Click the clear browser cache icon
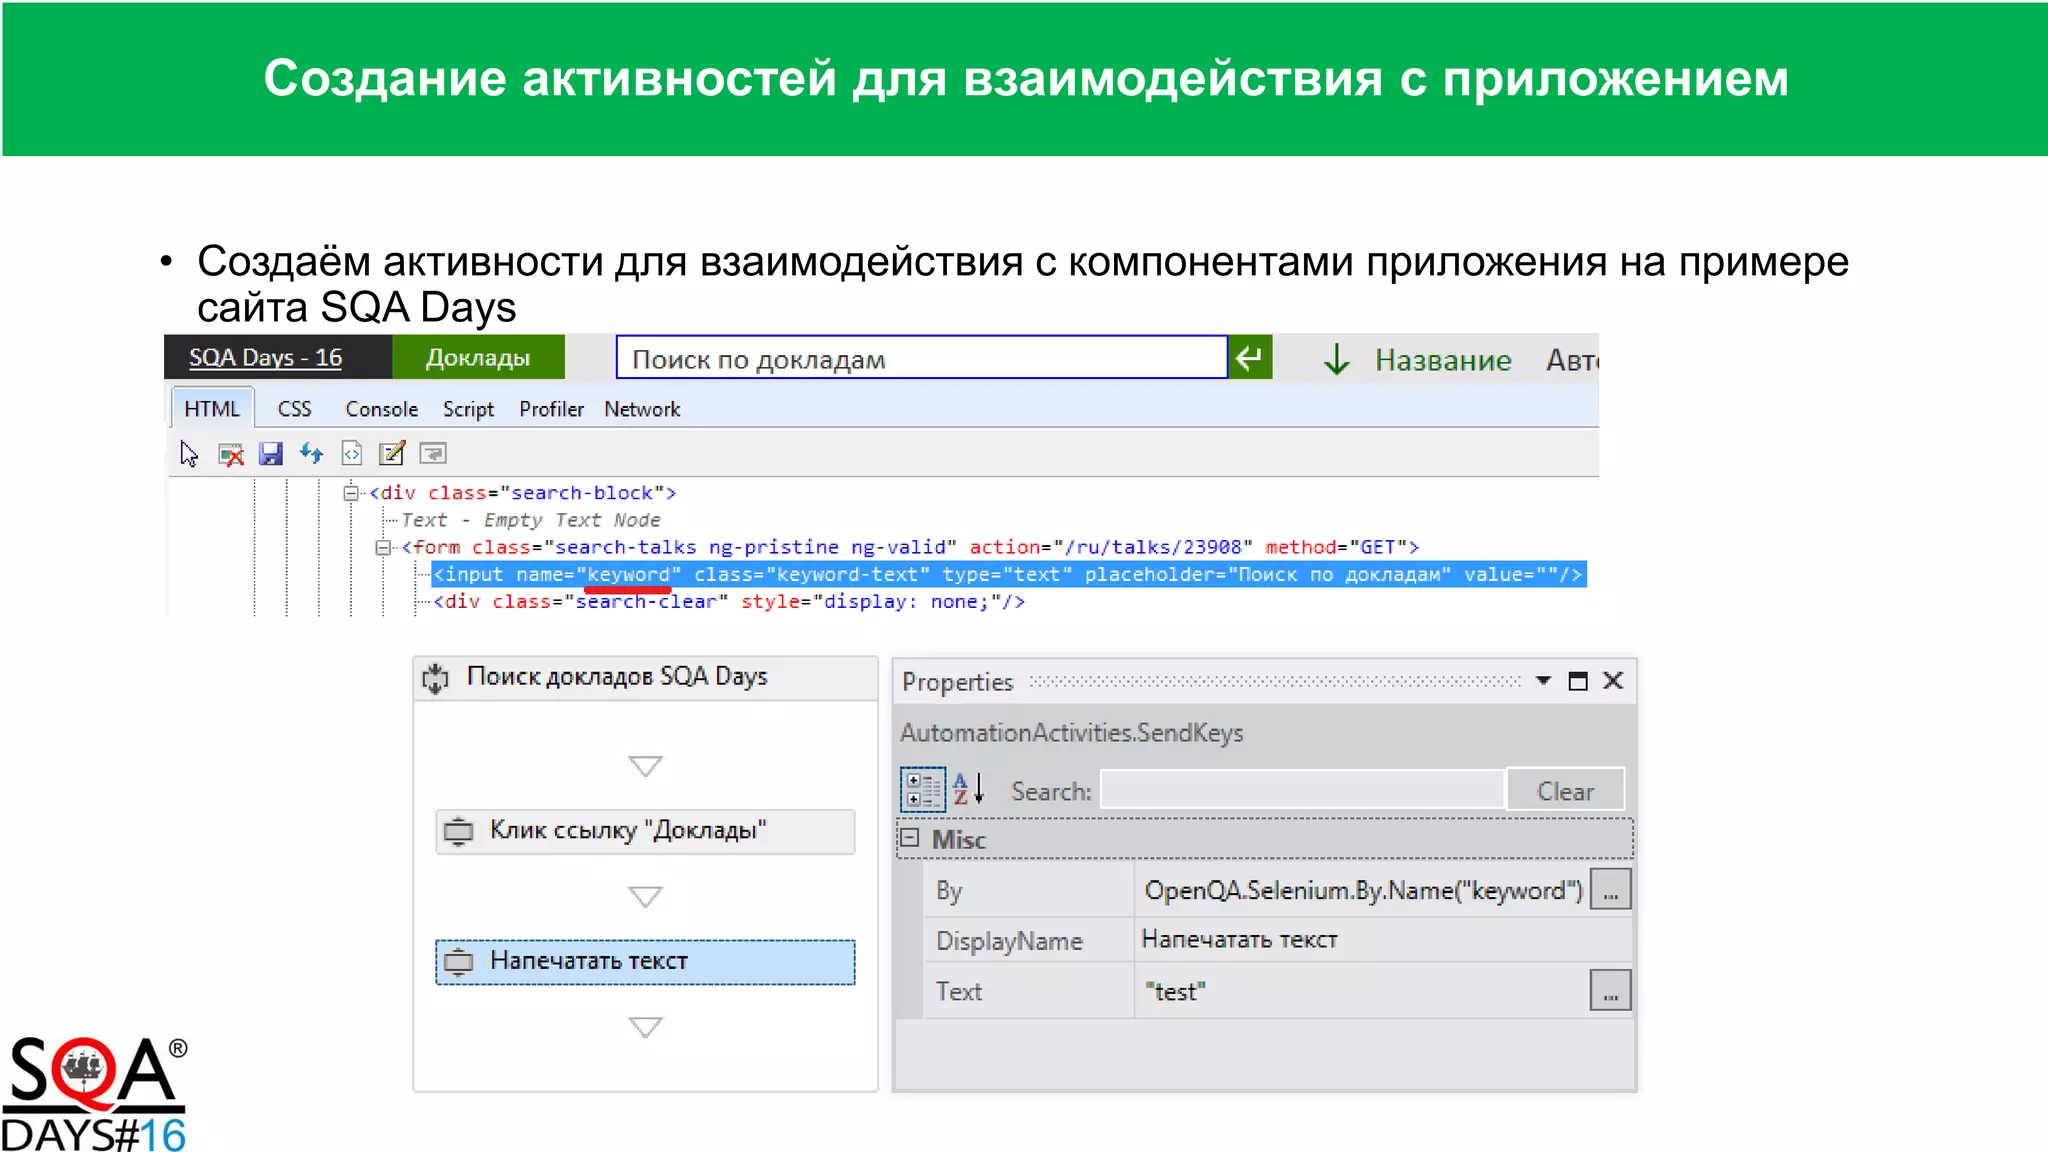 click(x=231, y=454)
